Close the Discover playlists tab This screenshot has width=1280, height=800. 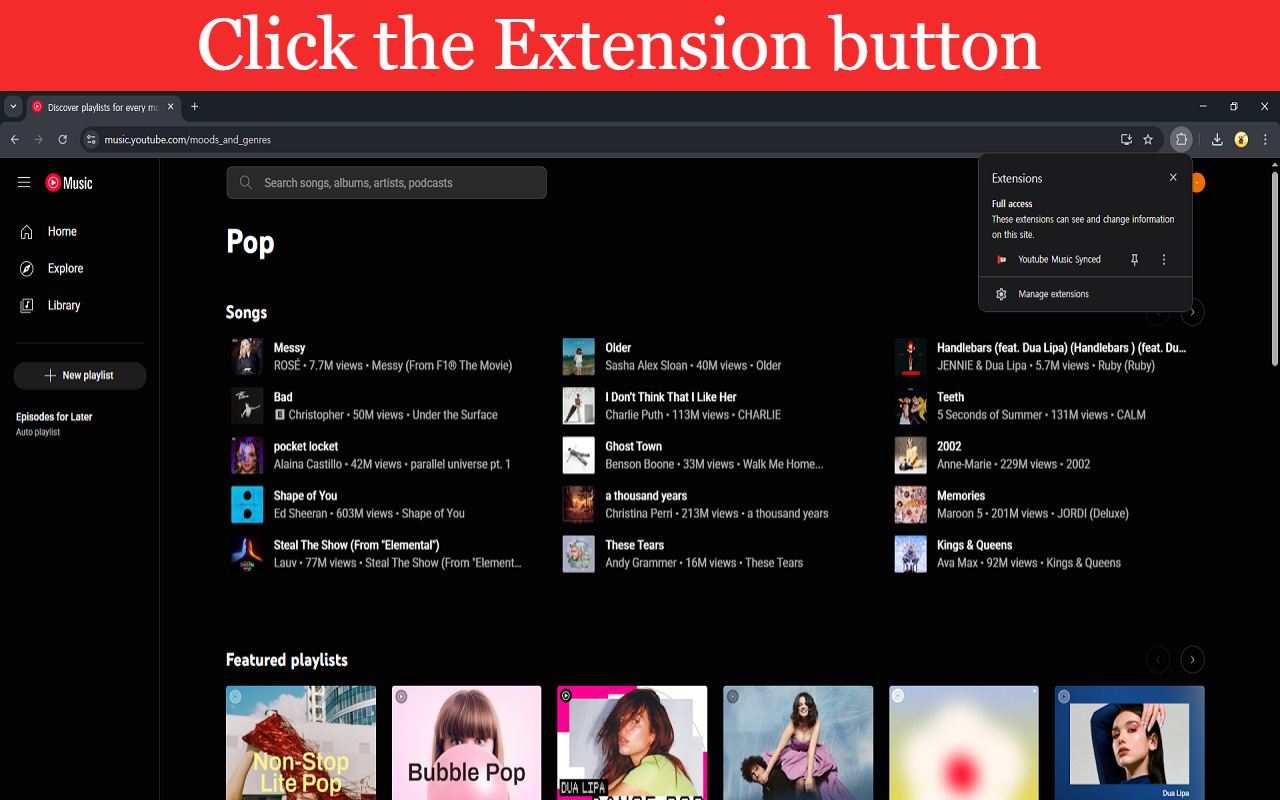[x=171, y=107]
